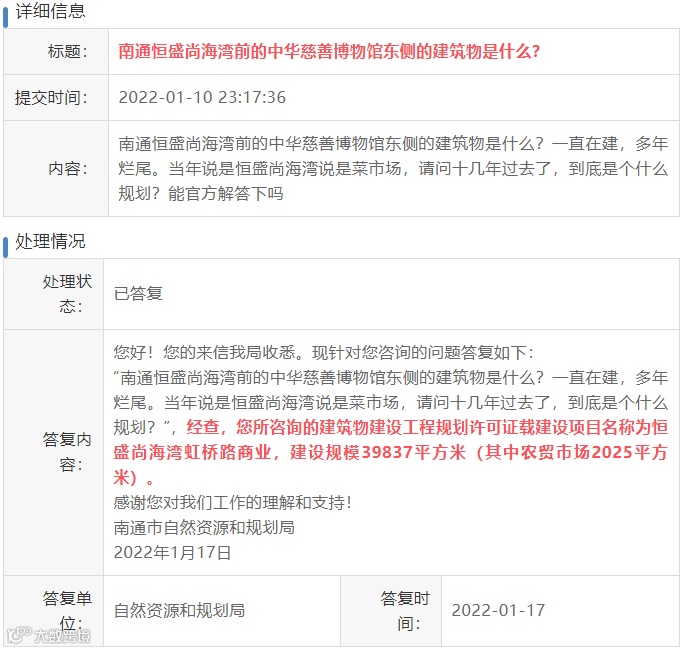Click the 提交时间 row label
This screenshot has height=650, width=683.
point(51,98)
